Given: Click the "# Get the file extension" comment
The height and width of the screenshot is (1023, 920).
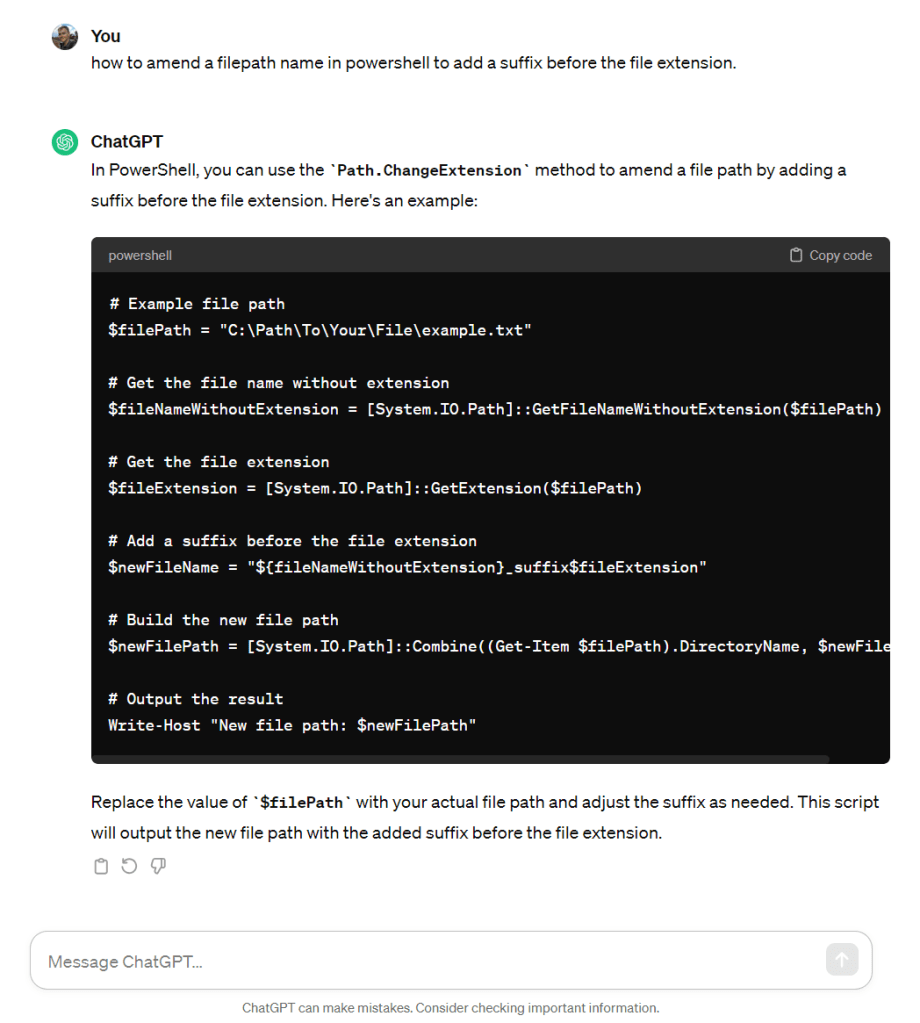Looking at the screenshot, I should pyautogui.click(x=218, y=462).
